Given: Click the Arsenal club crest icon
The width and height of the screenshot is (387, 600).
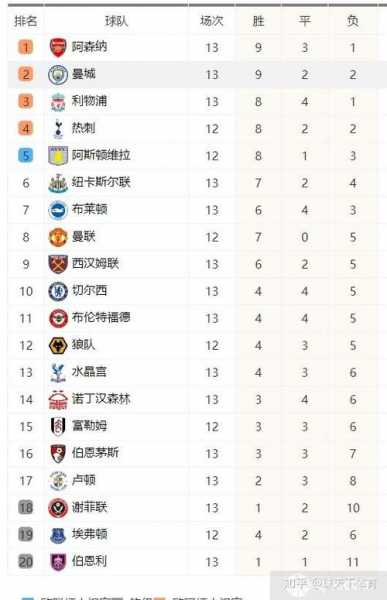Looking at the screenshot, I should [x=58, y=47].
